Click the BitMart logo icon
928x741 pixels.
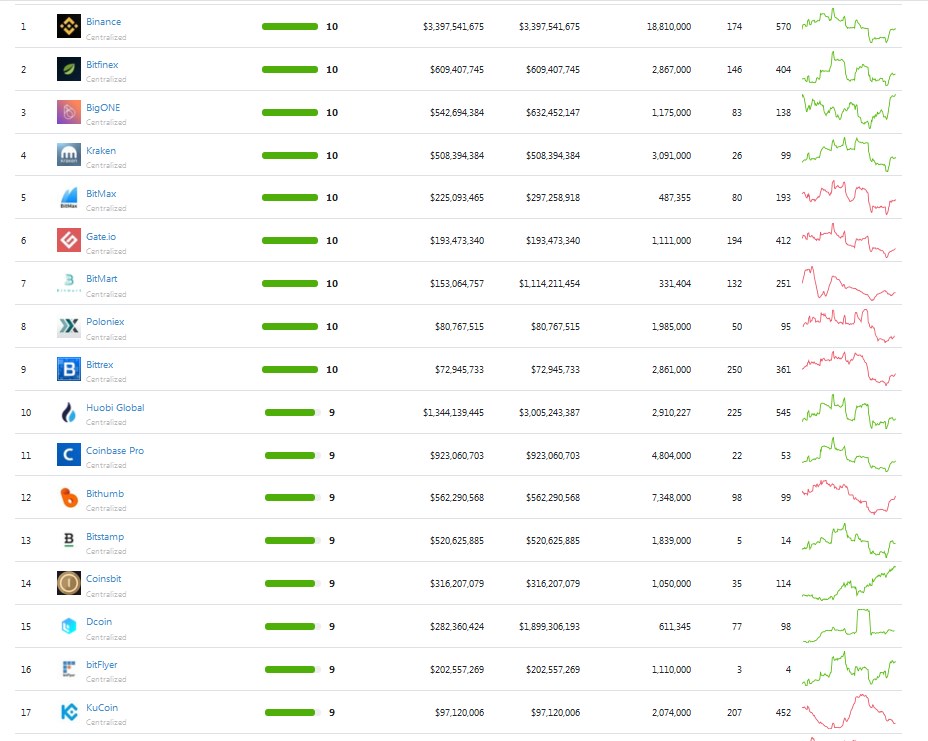point(69,283)
